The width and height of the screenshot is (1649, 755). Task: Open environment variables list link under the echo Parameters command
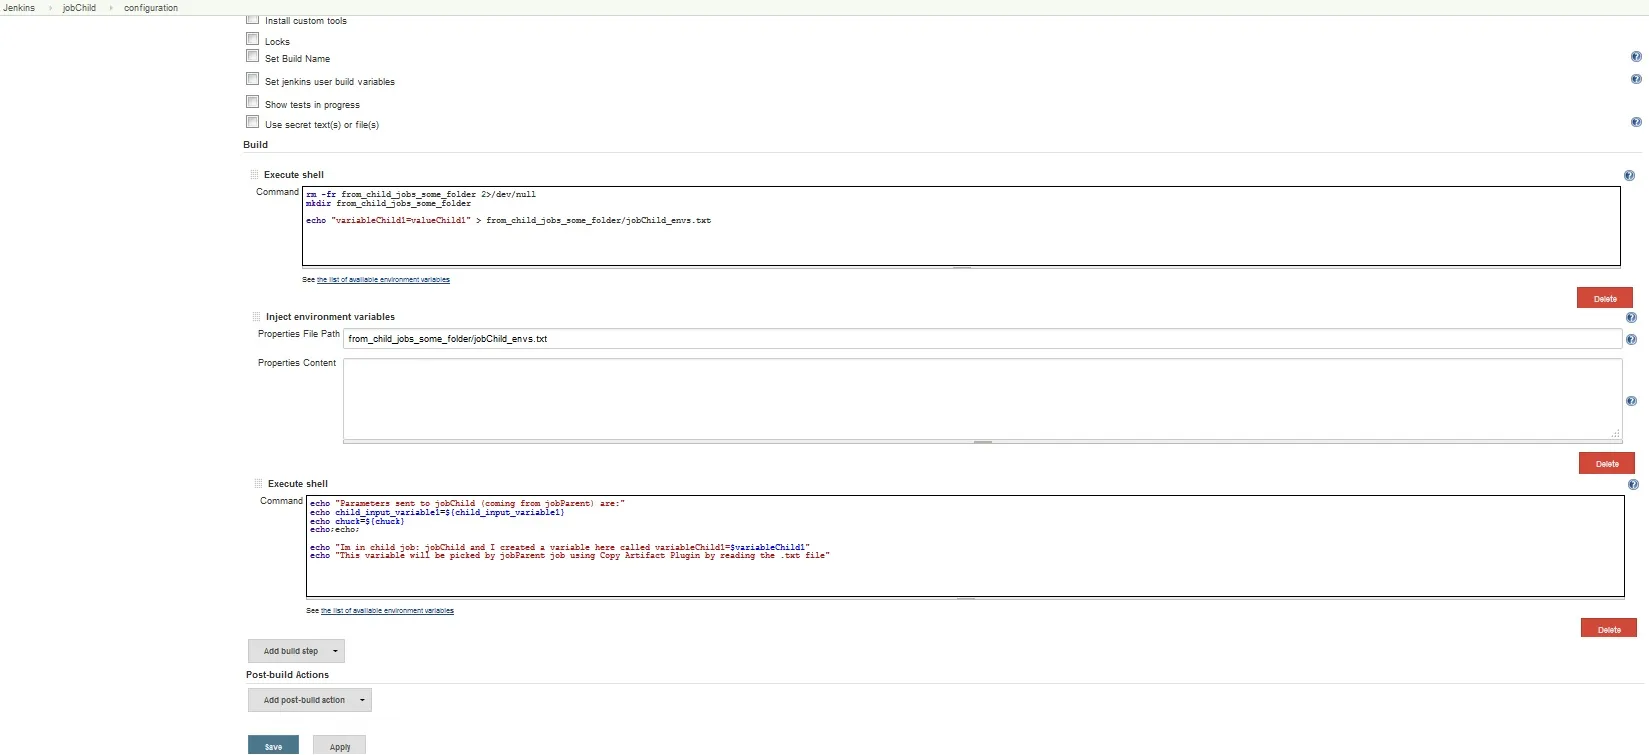pyautogui.click(x=387, y=611)
